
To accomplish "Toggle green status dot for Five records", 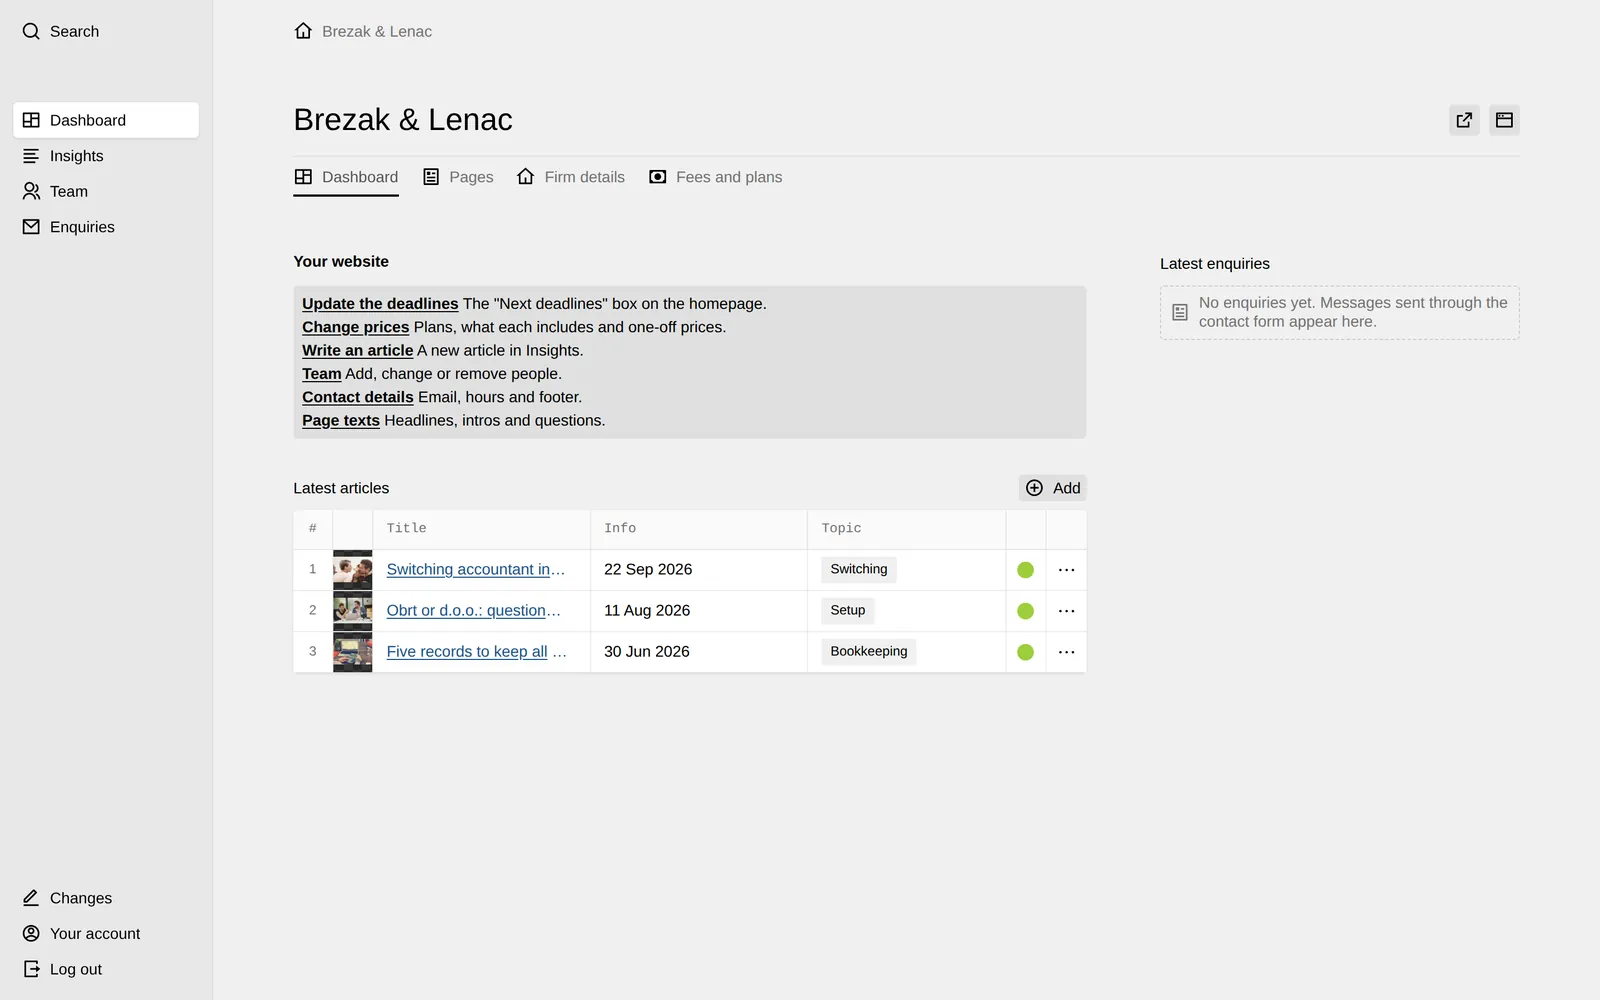I will click(1025, 652).
